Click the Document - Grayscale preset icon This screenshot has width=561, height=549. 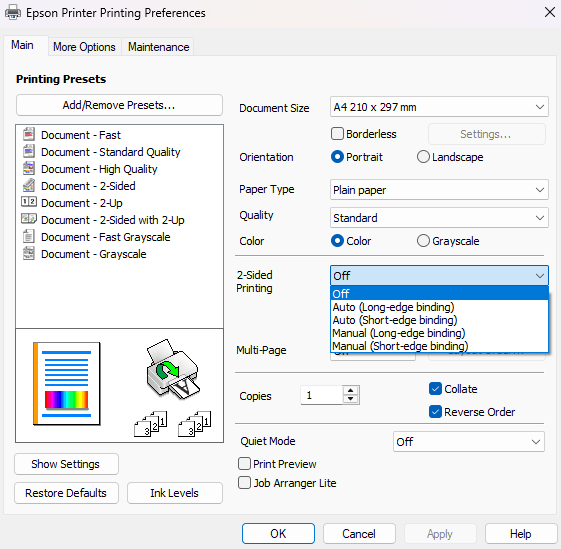(29, 253)
